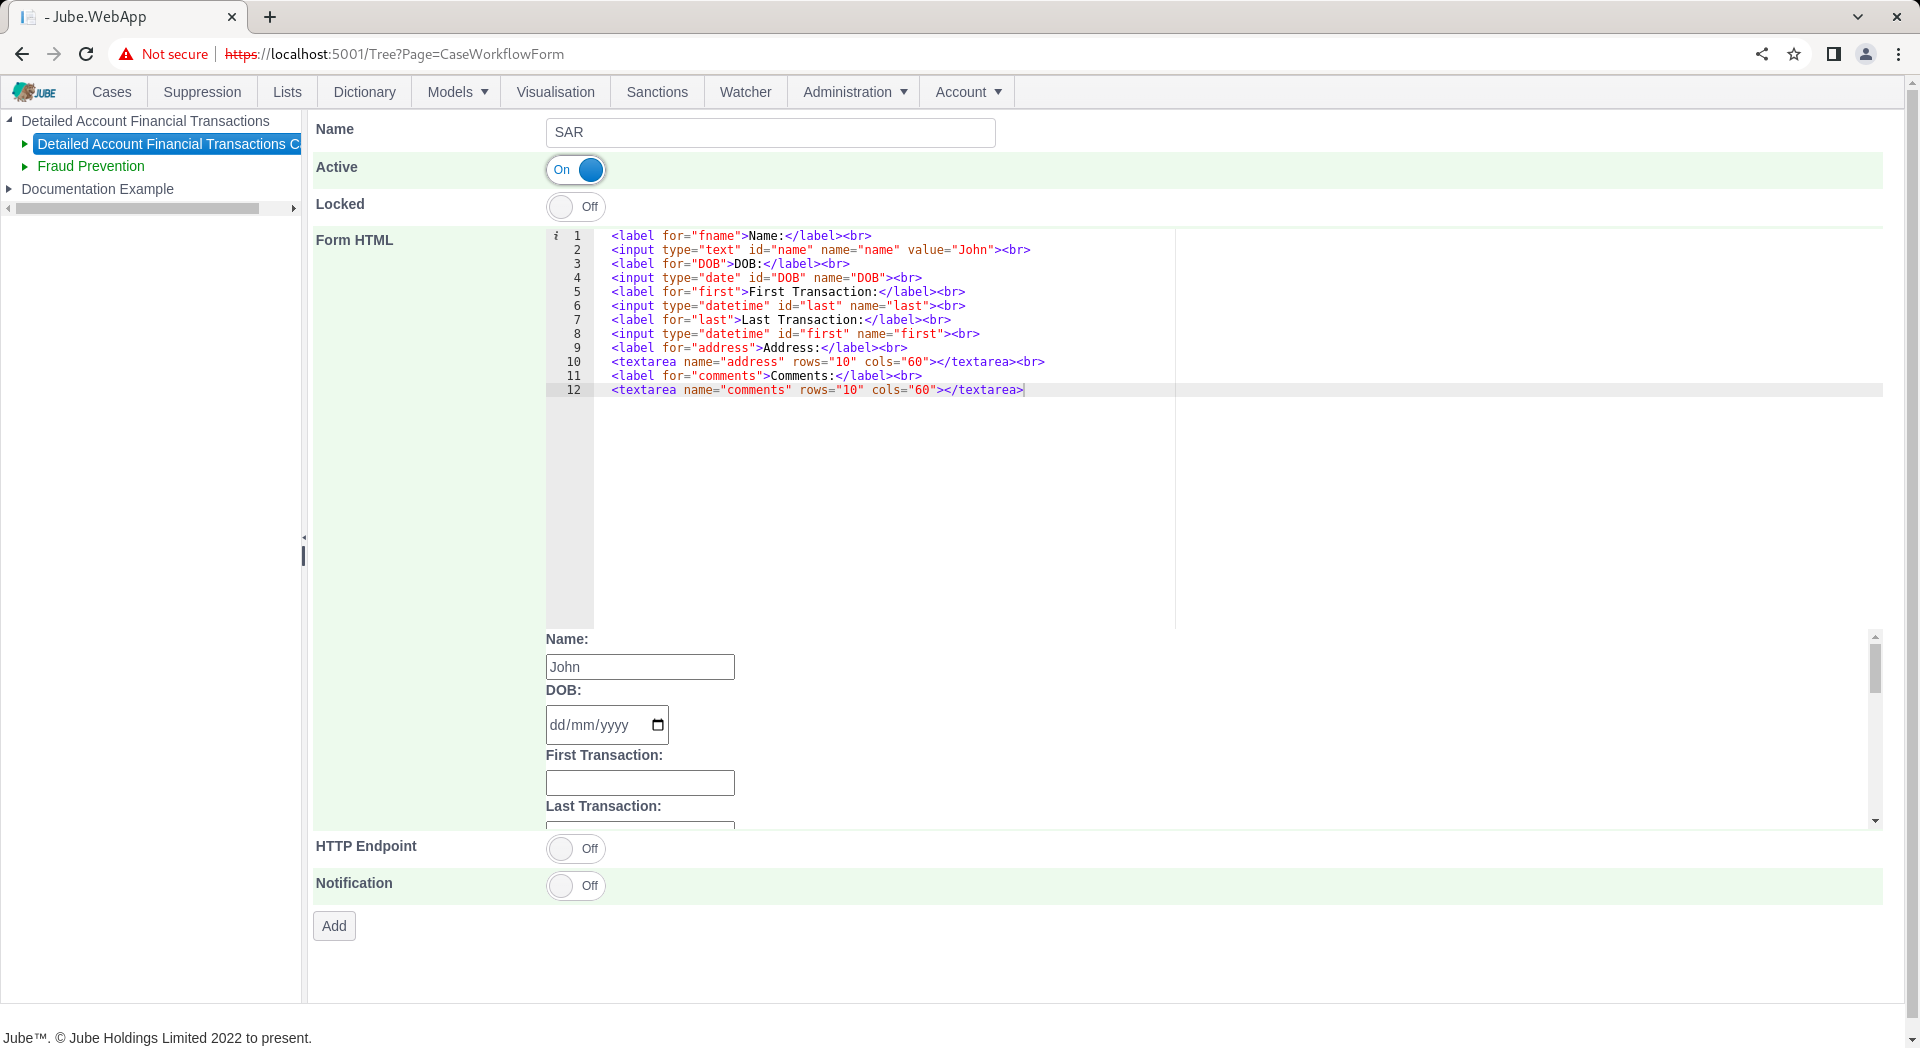
Task: Go back with browser back arrow
Action: [22, 54]
